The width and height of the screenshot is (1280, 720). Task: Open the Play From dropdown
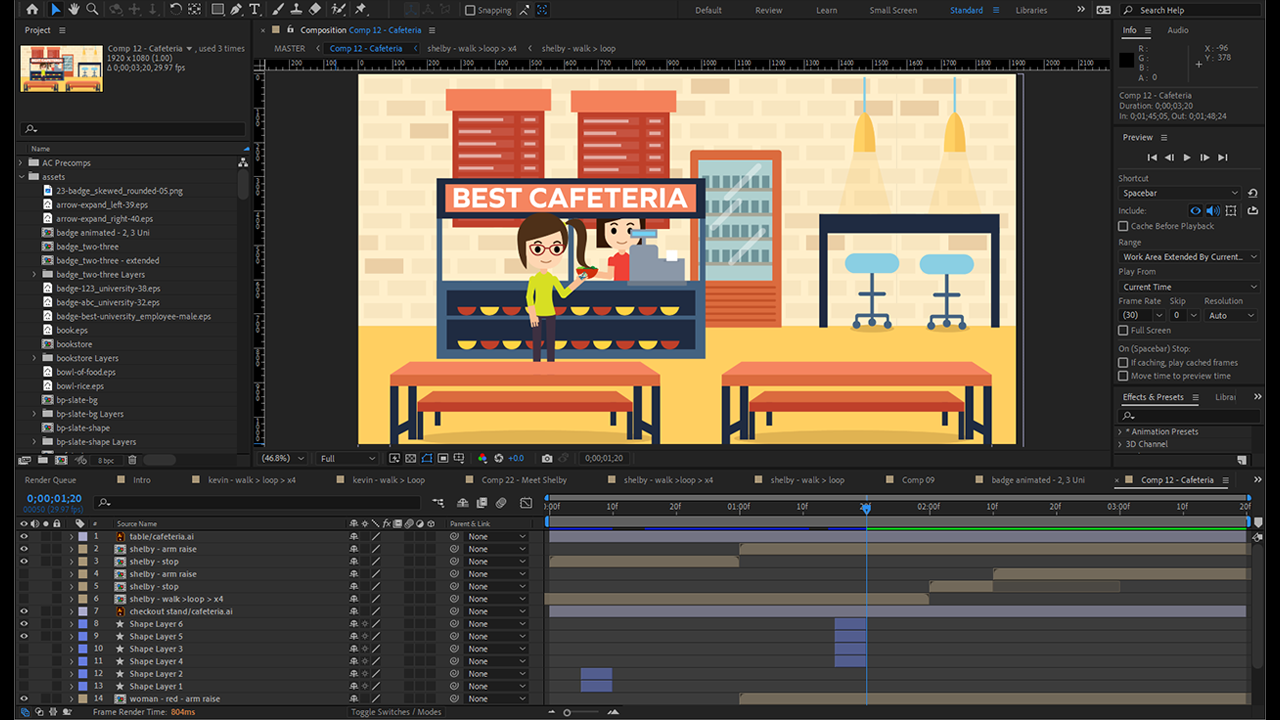coord(1188,287)
